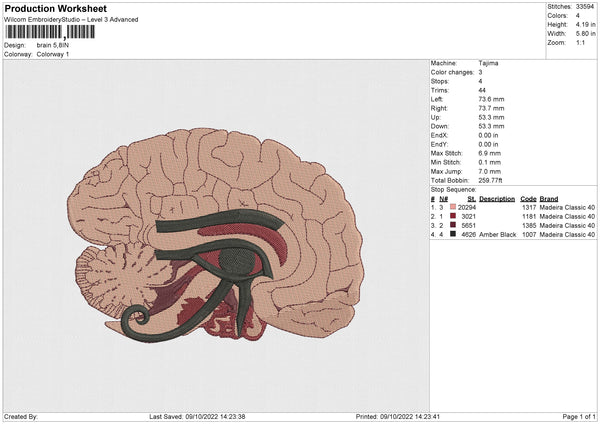Viewport: 600px width, 424px height.
Task: Click thread code 1007
Action: (x=529, y=235)
